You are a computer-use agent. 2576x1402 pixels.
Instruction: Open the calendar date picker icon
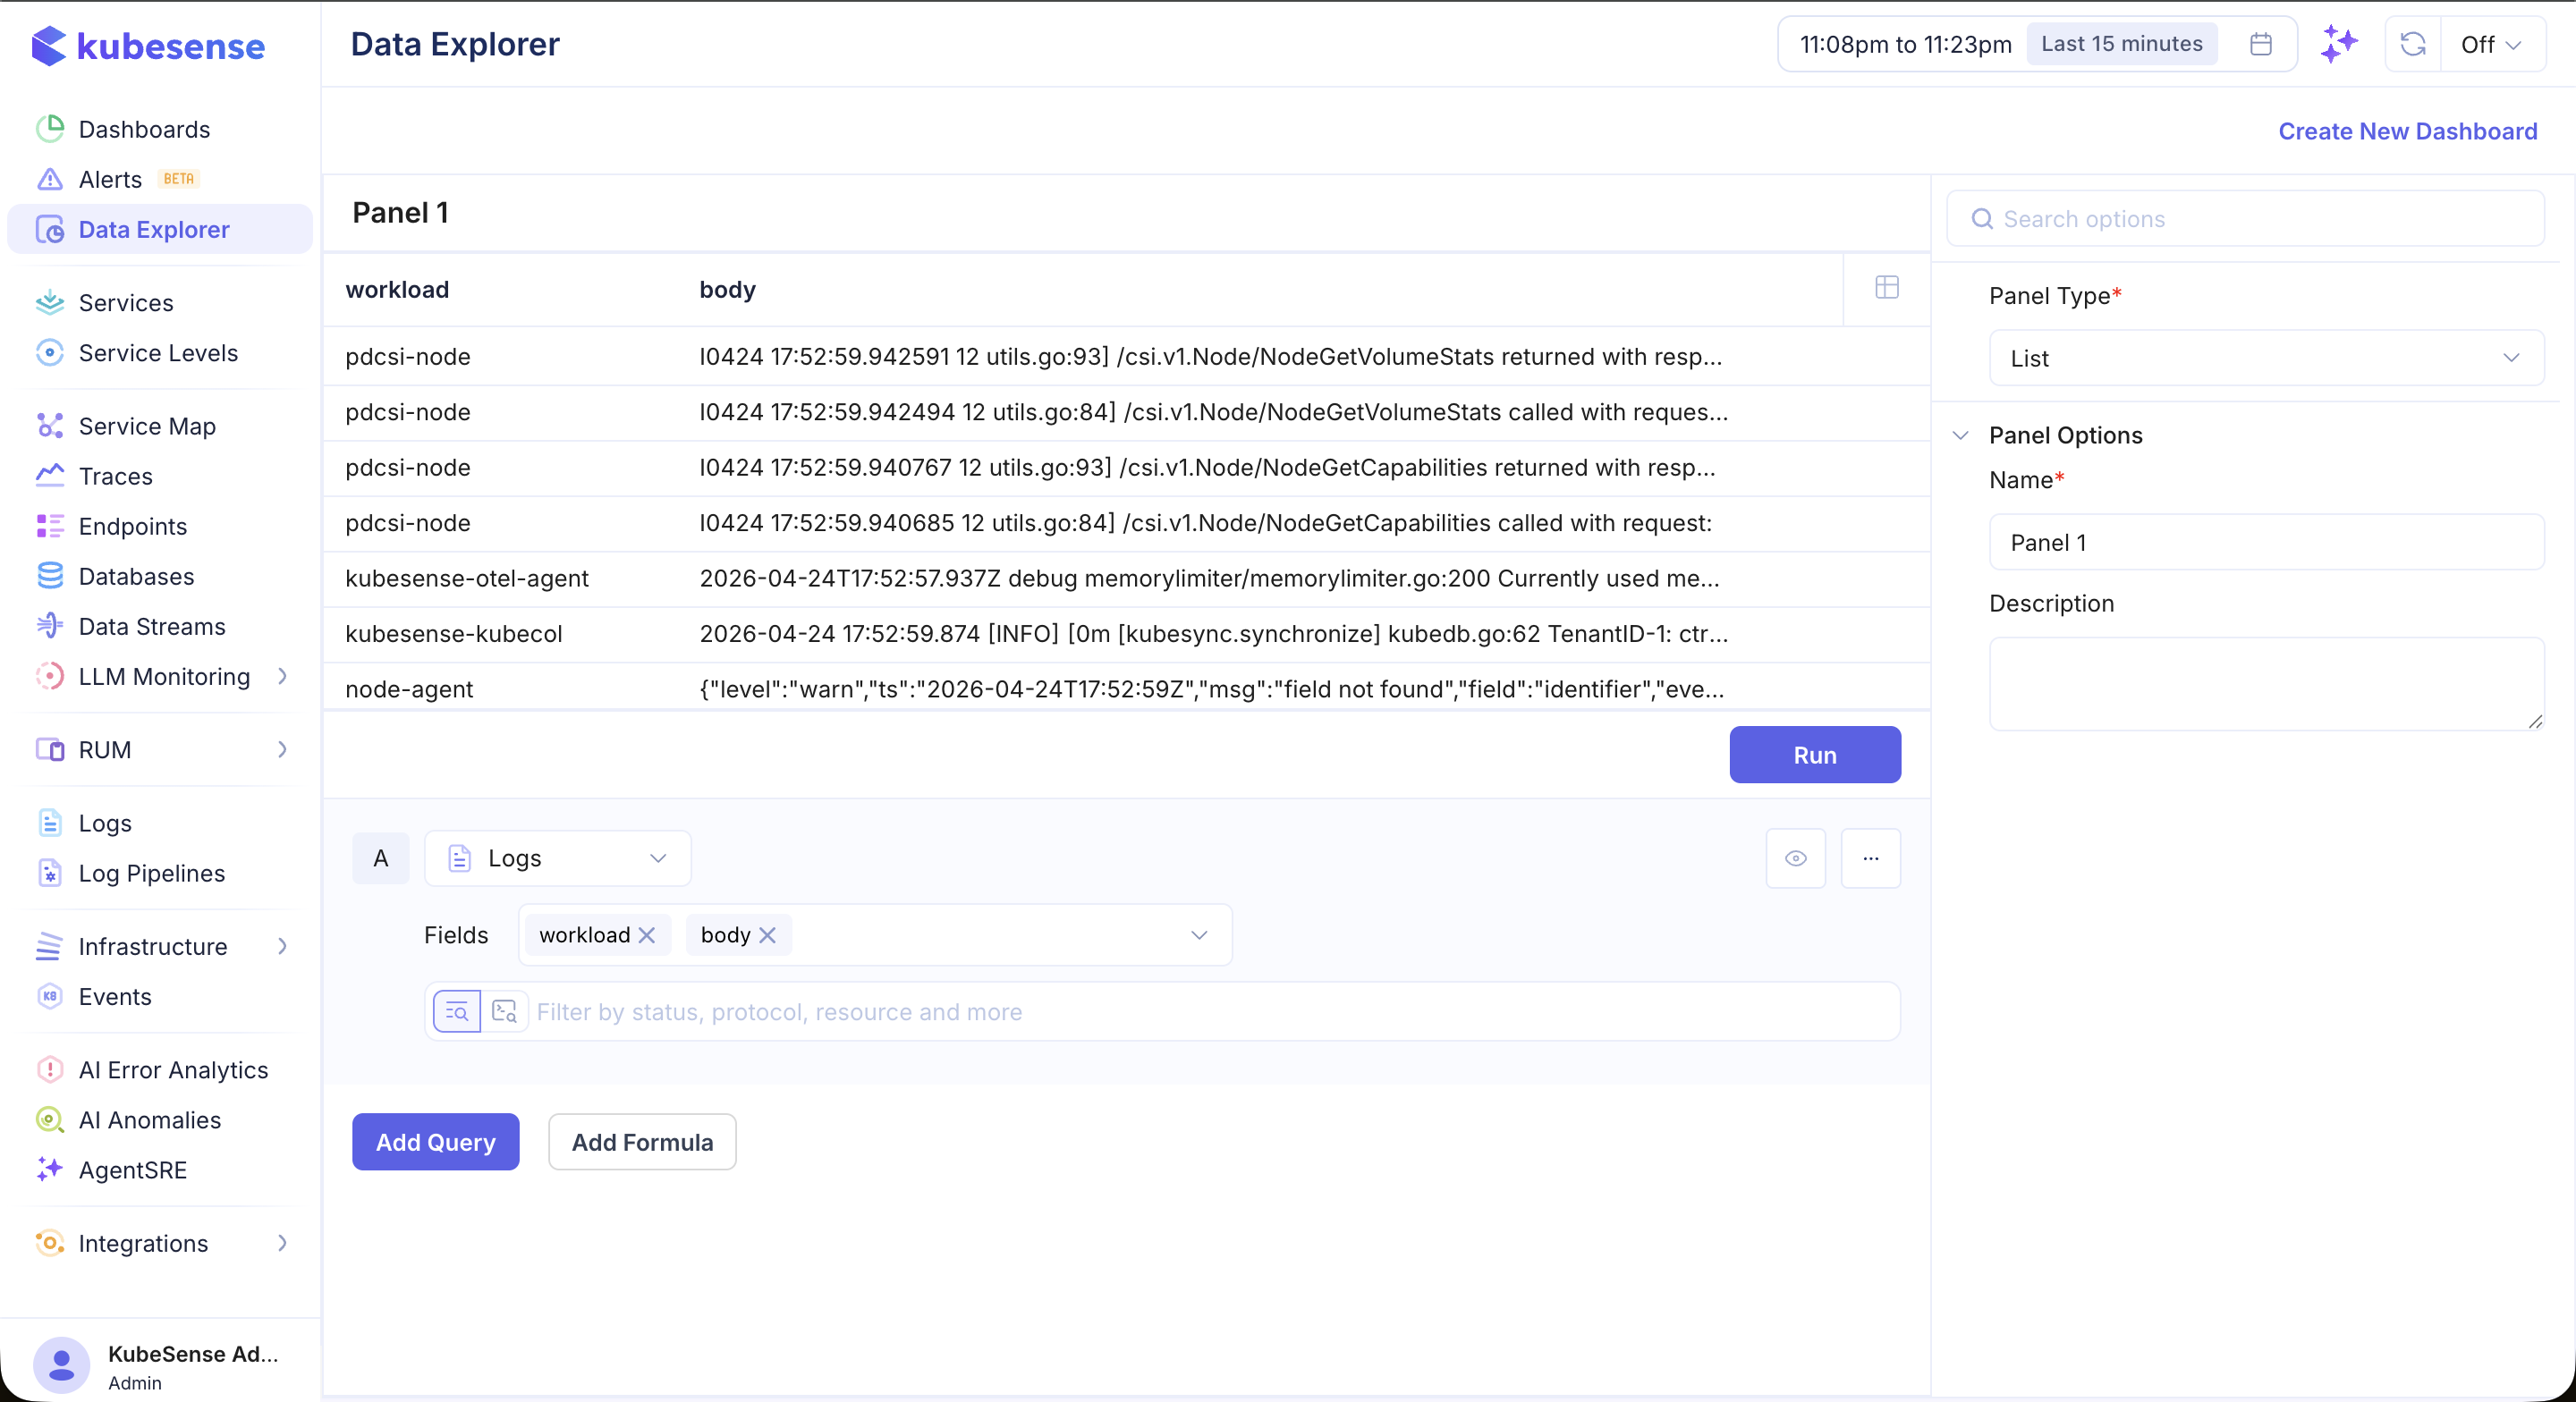point(2260,44)
